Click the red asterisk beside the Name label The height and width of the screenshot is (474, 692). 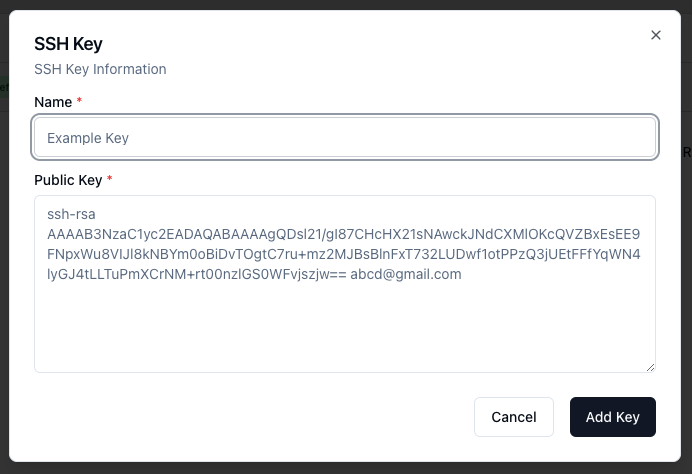(79, 100)
